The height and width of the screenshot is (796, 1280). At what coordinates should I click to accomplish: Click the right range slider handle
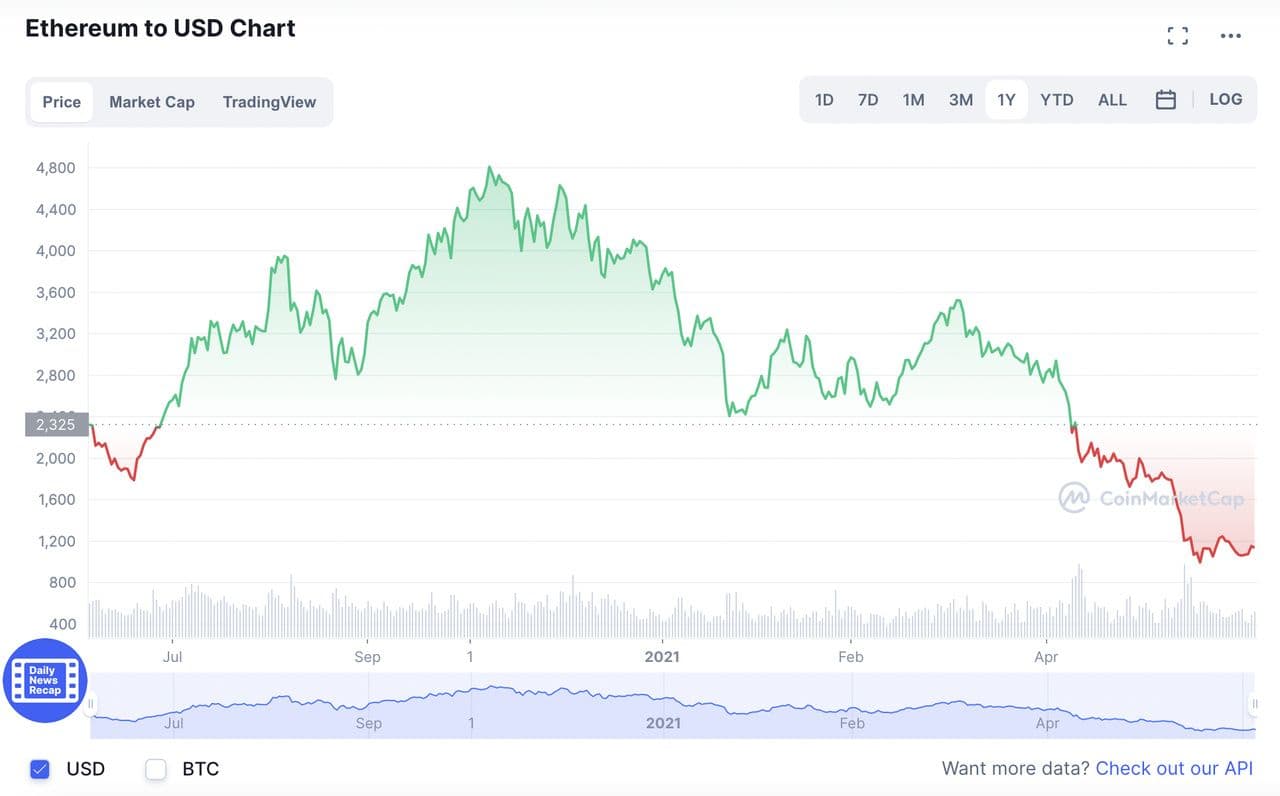(x=1254, y=704)
